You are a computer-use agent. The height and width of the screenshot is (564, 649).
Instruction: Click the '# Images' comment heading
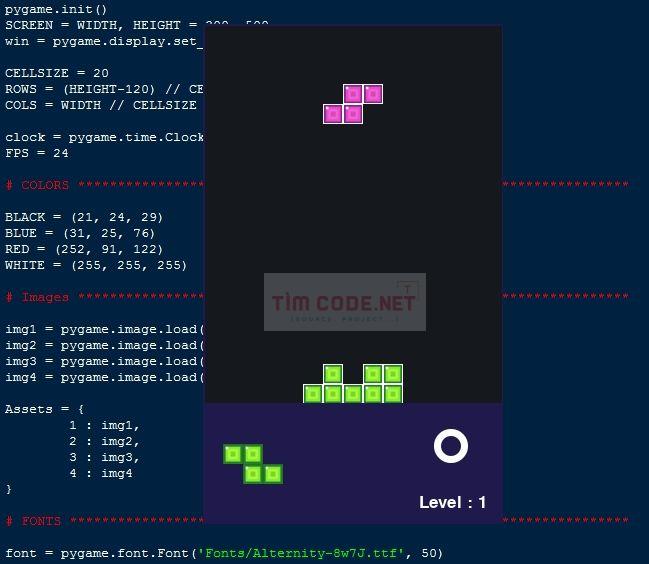(x=37, y=297)
